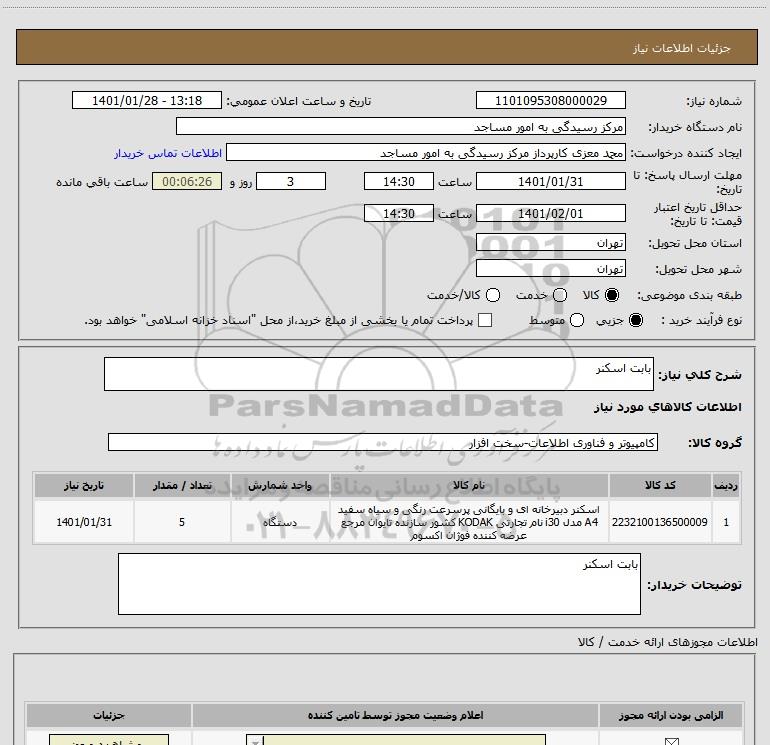Click the اطلاعات کالاهای مورد نیاز heading
The image size is (770, 745).
click(x=668, y=407)
